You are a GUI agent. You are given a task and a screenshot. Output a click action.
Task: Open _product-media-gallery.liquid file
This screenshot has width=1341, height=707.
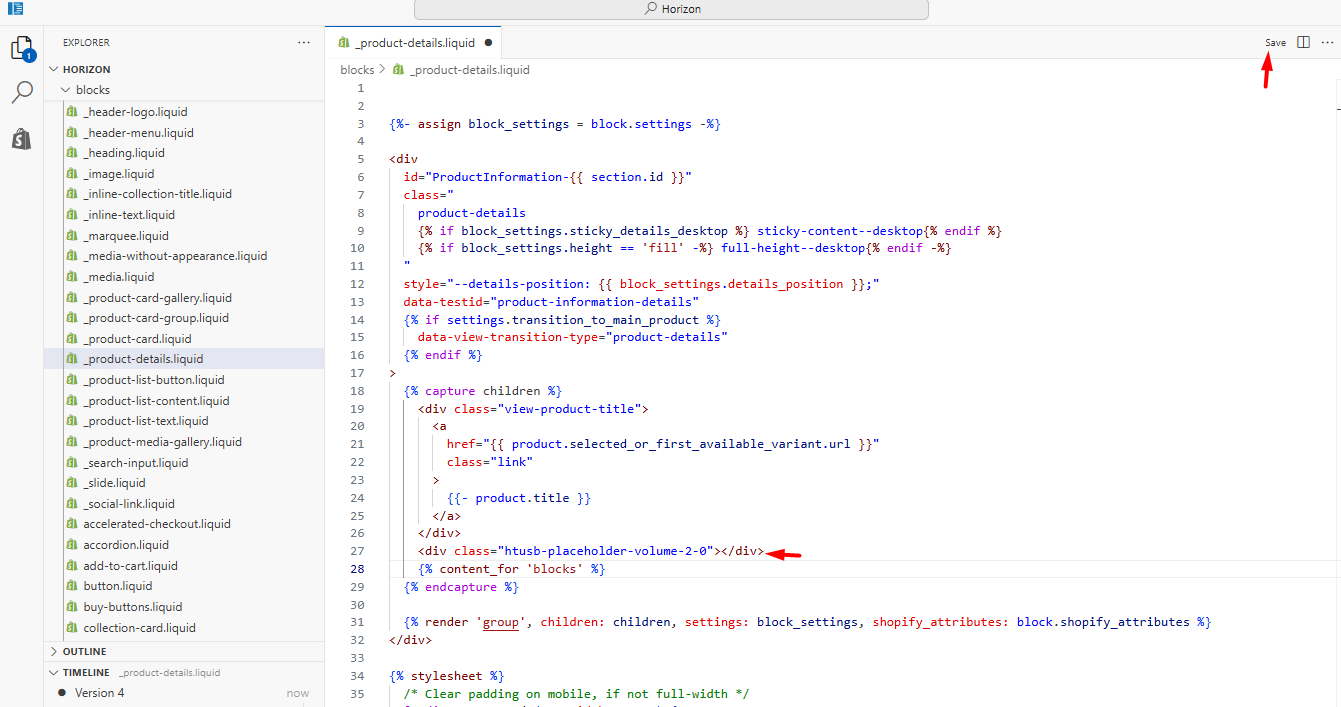coord(162,442)
